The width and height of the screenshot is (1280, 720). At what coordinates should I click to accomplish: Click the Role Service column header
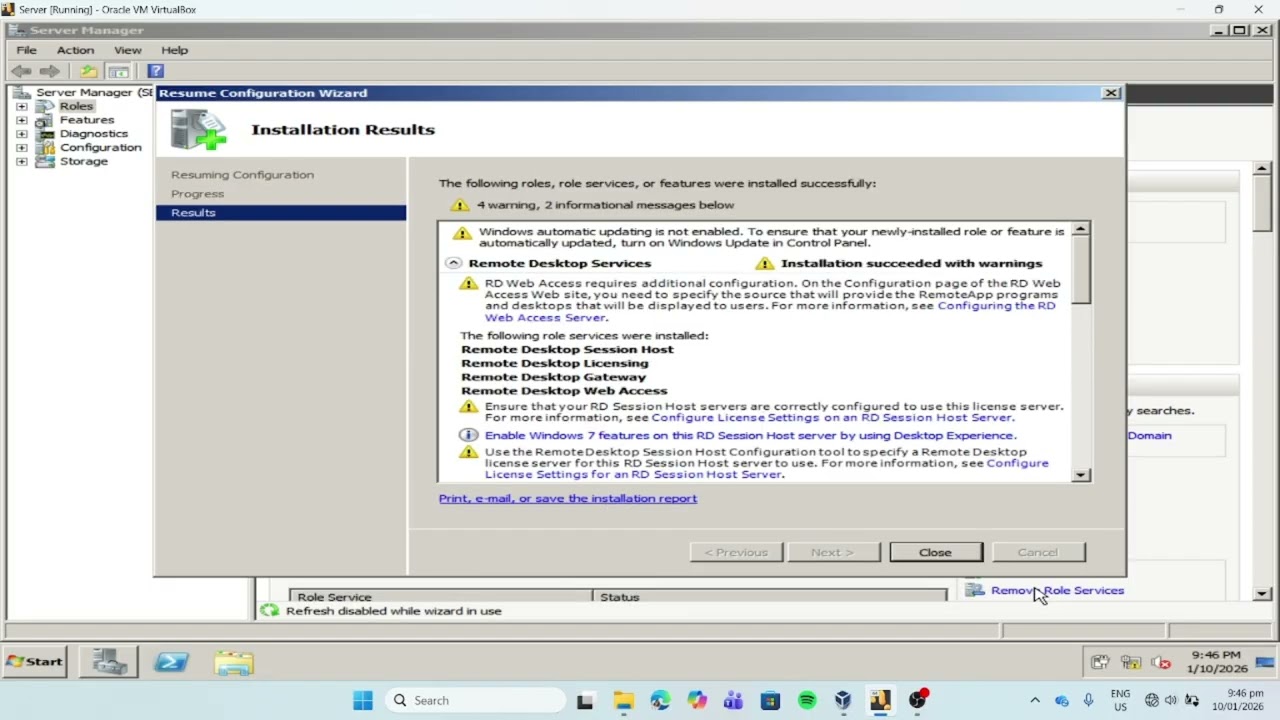tap(440, 596)
